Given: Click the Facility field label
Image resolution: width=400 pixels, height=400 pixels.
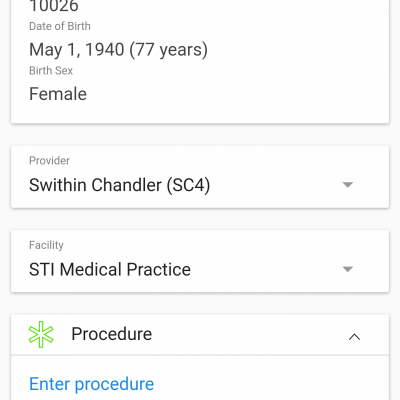Looking at the screenshot, I should coord(46,245).
